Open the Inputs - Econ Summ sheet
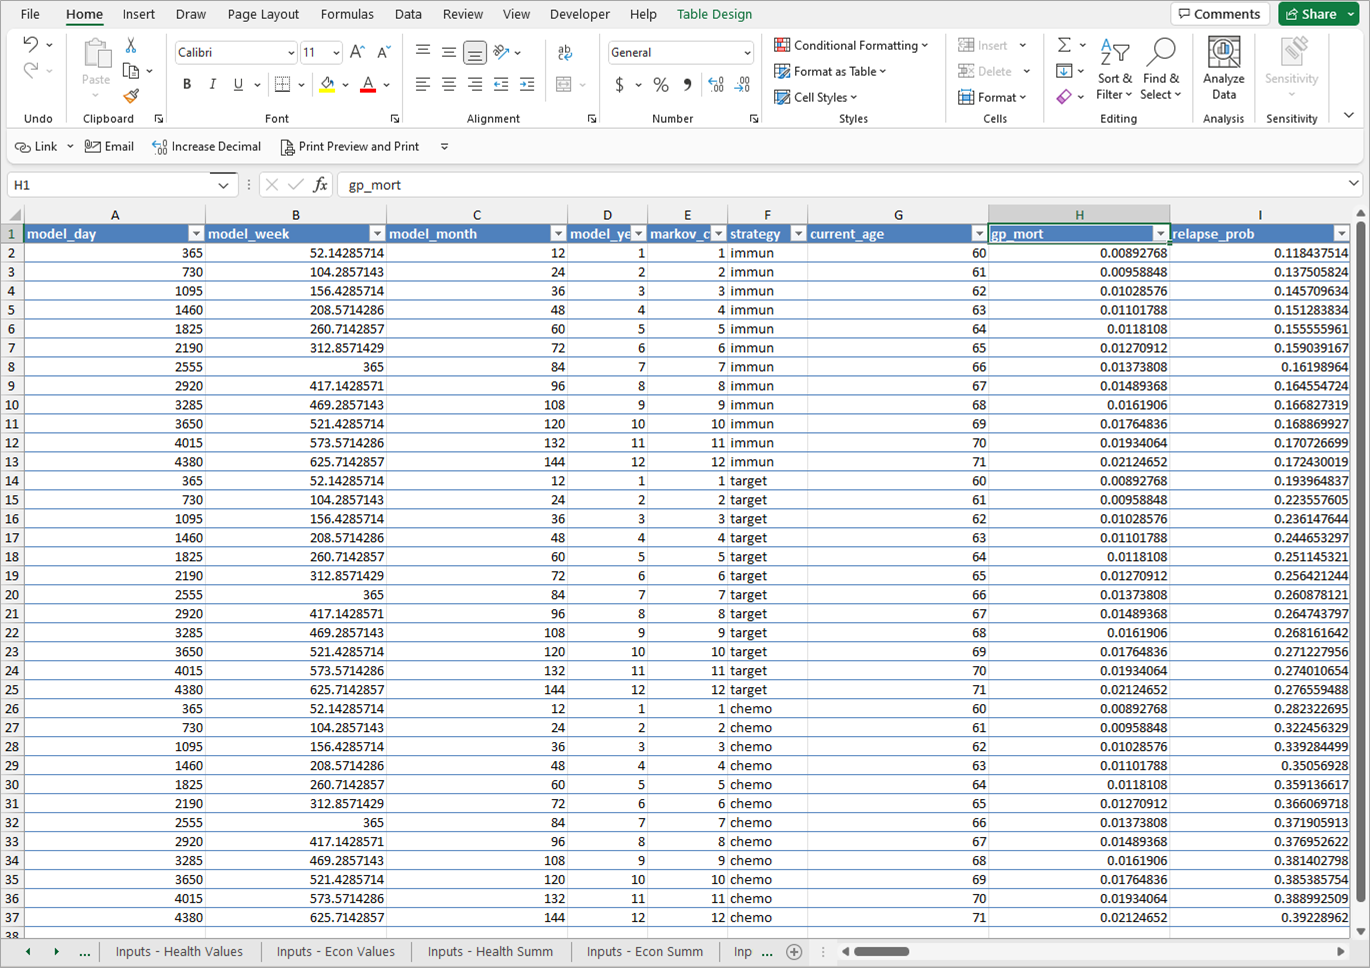The image size is (1370, 968). (645, 952)
